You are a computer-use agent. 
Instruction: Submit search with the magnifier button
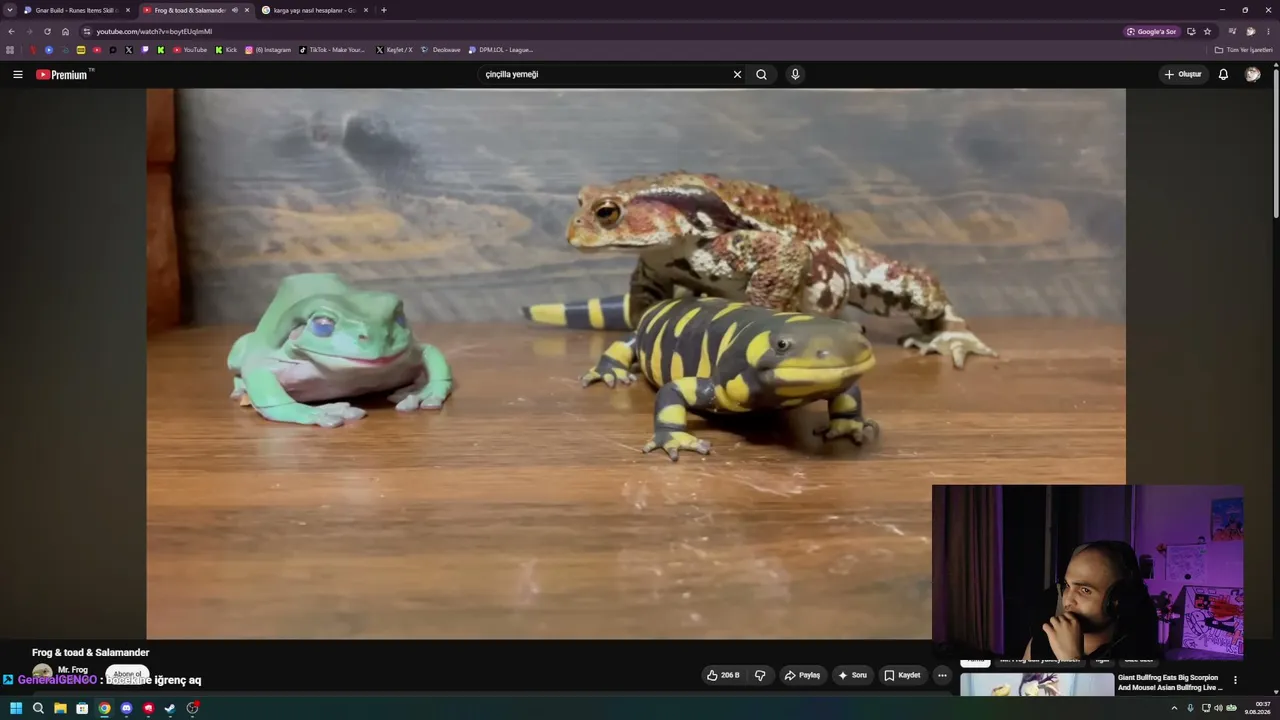pos(762,74)
